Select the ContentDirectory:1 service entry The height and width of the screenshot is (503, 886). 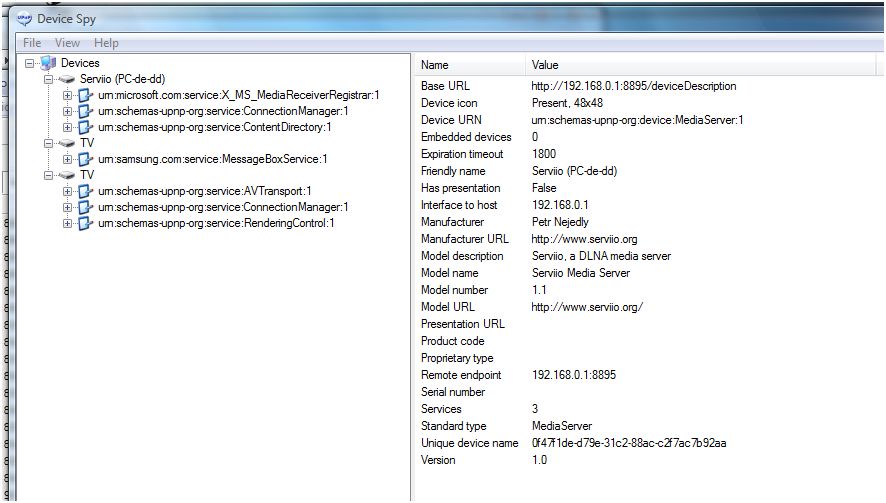pyautogui.click(x=214, y=127)
